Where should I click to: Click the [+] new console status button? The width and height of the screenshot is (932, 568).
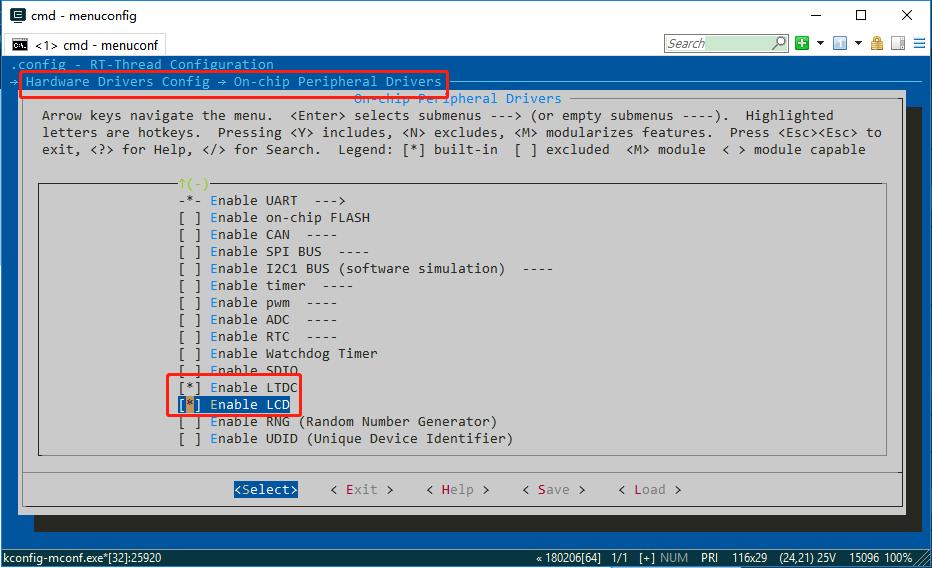click(647, 558)
